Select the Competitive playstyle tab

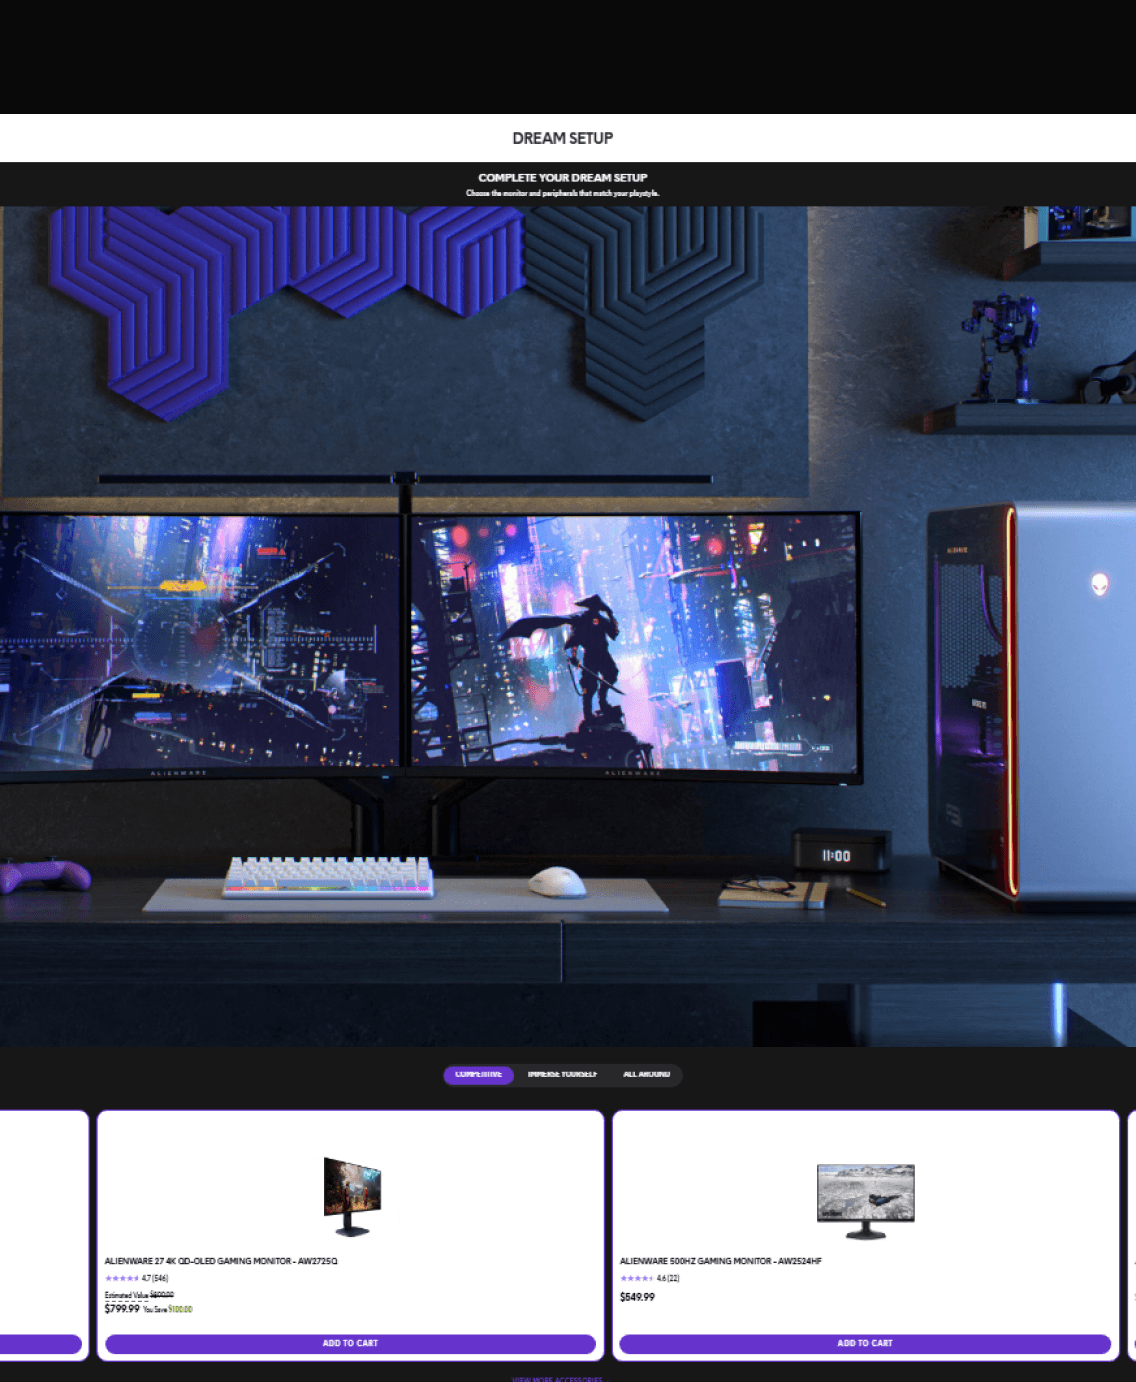tap(478, 1075)
